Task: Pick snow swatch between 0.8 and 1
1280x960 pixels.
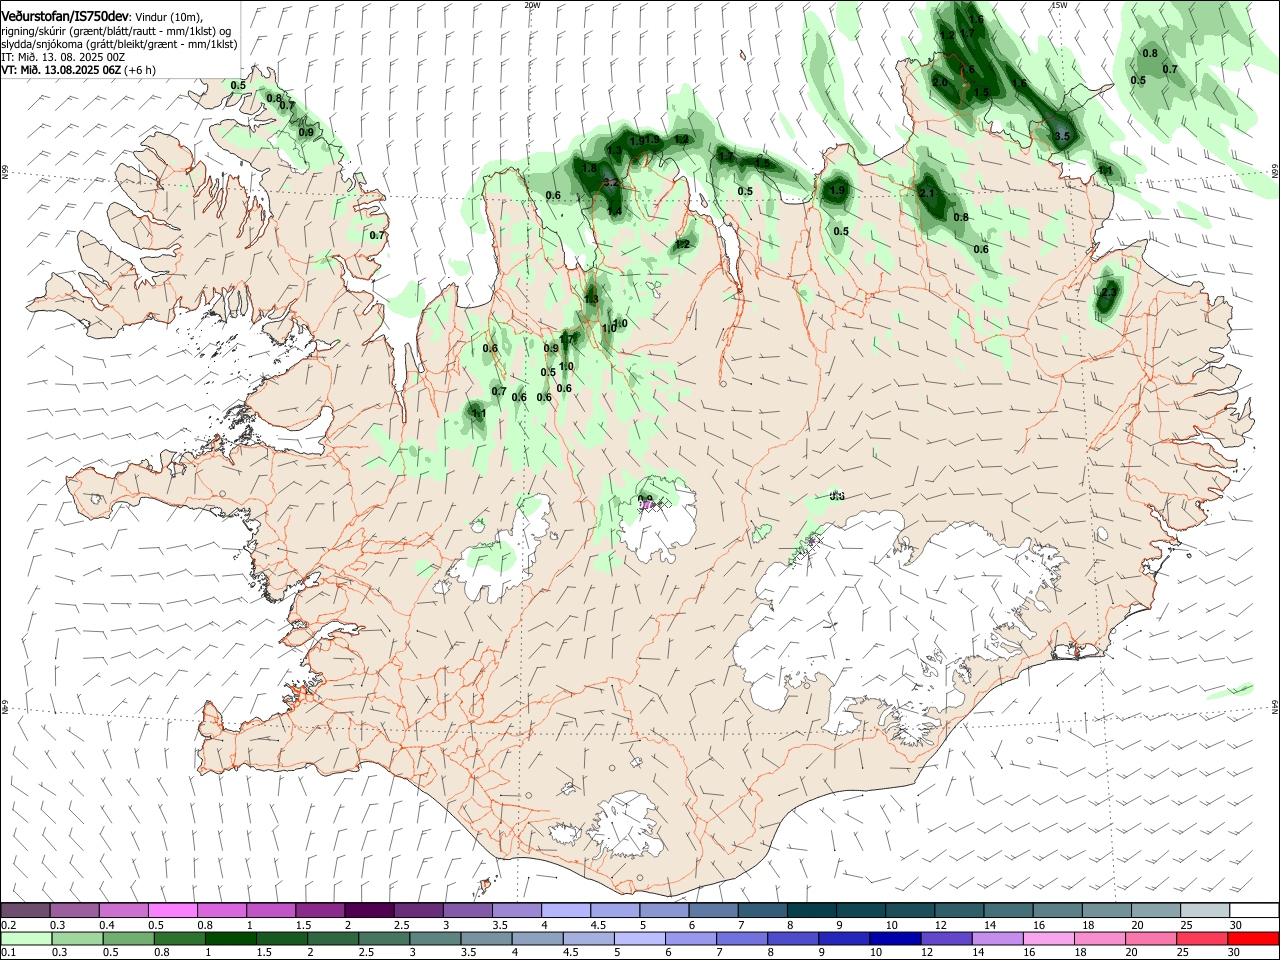Action: click(222, 911)
